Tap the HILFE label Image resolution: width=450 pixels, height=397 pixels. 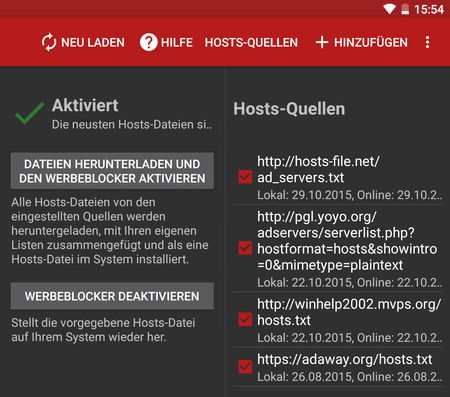[x=177, y=43]
